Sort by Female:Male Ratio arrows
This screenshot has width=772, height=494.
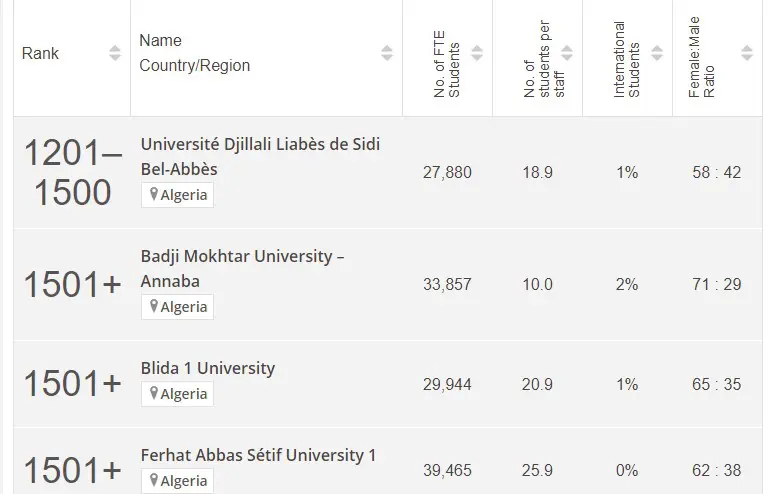(747, 53)
